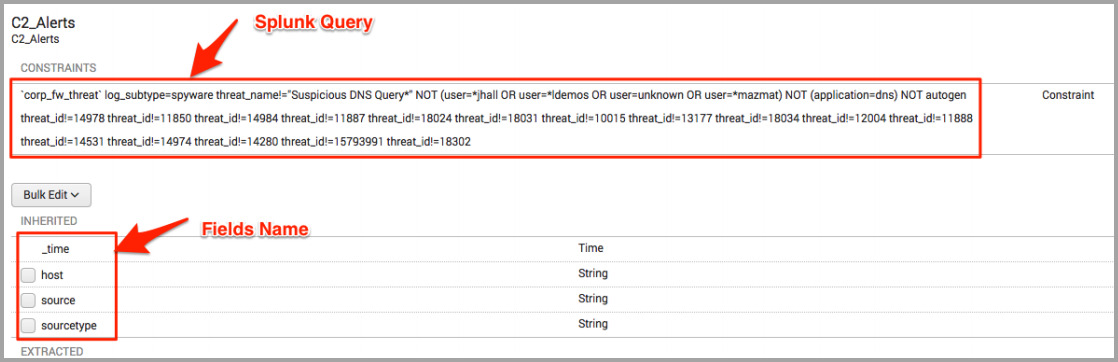This screenshot has width=1118, height=362.
Task: Open the host field name
Action: tap(53, 274)
